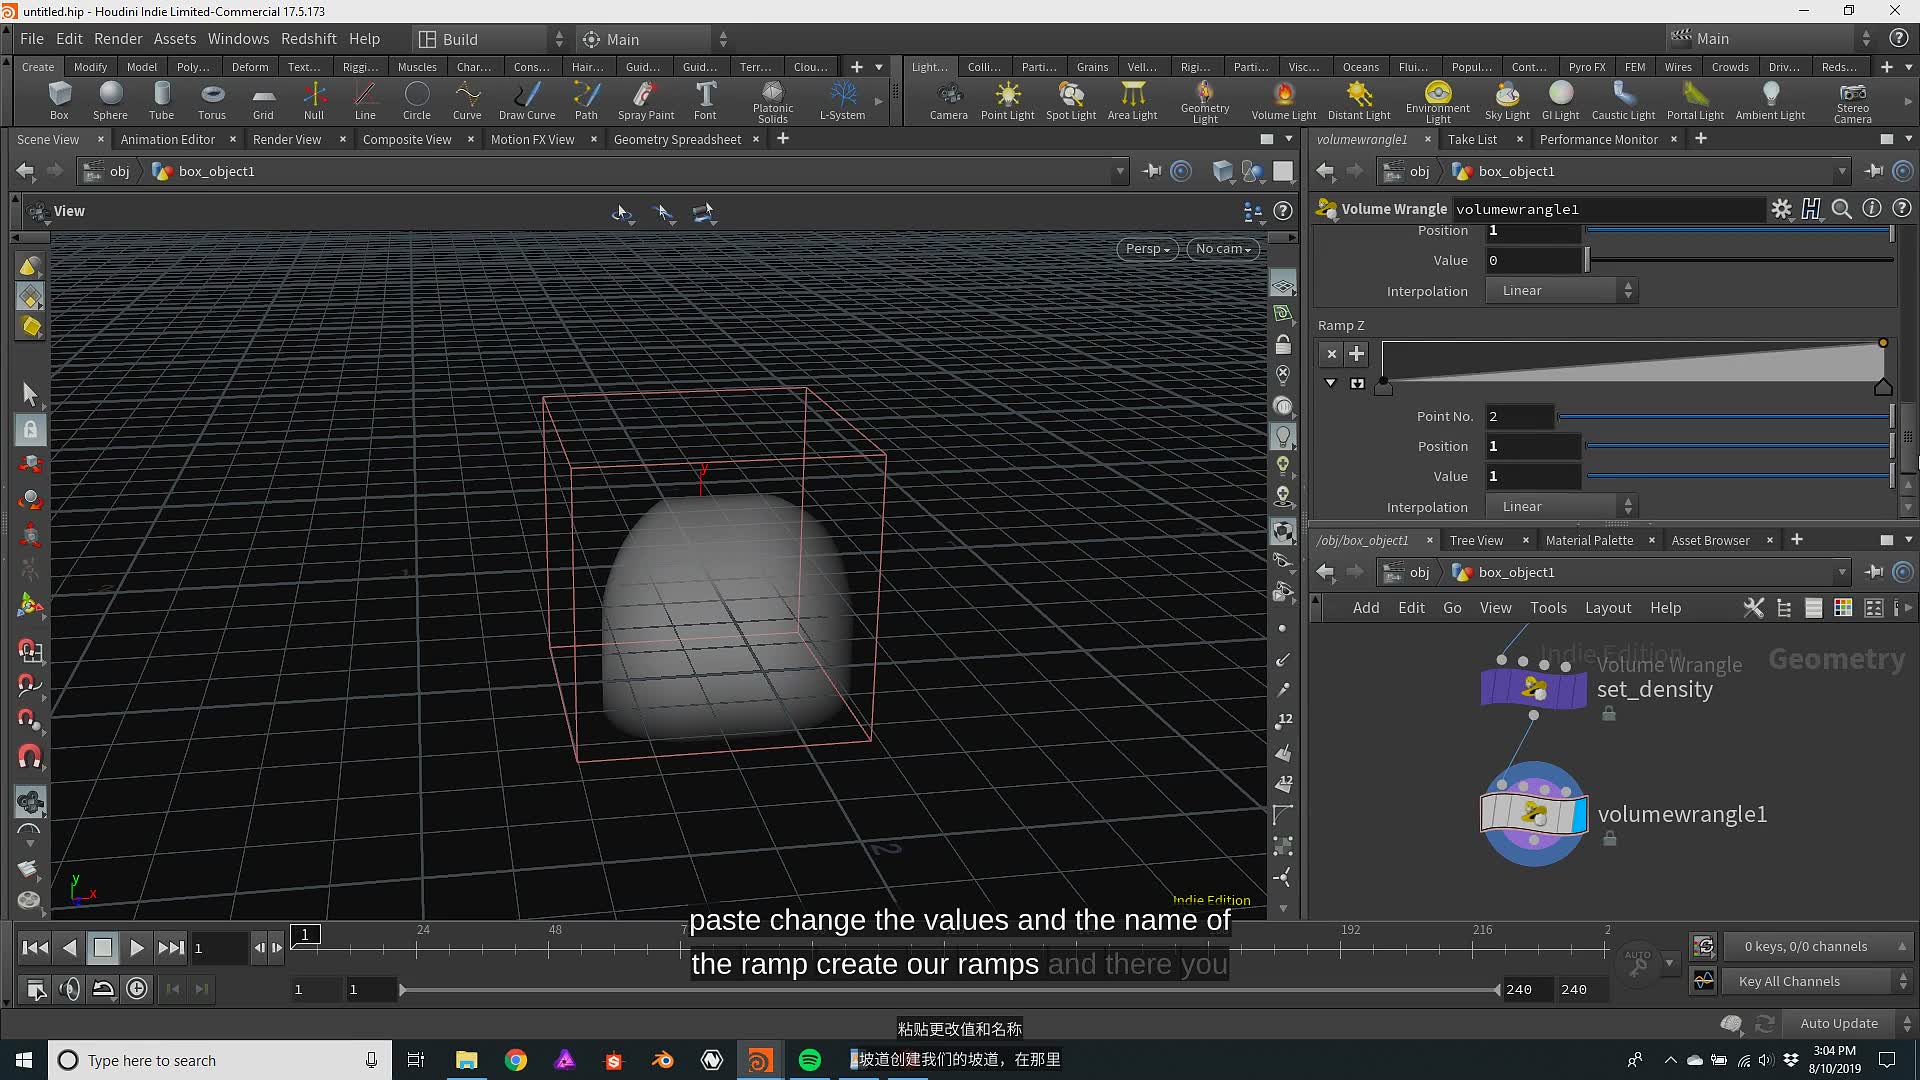Add a Stereo Camera from the shelf
Screen dimensions: 1920x1080
(x=1852, y=102)
